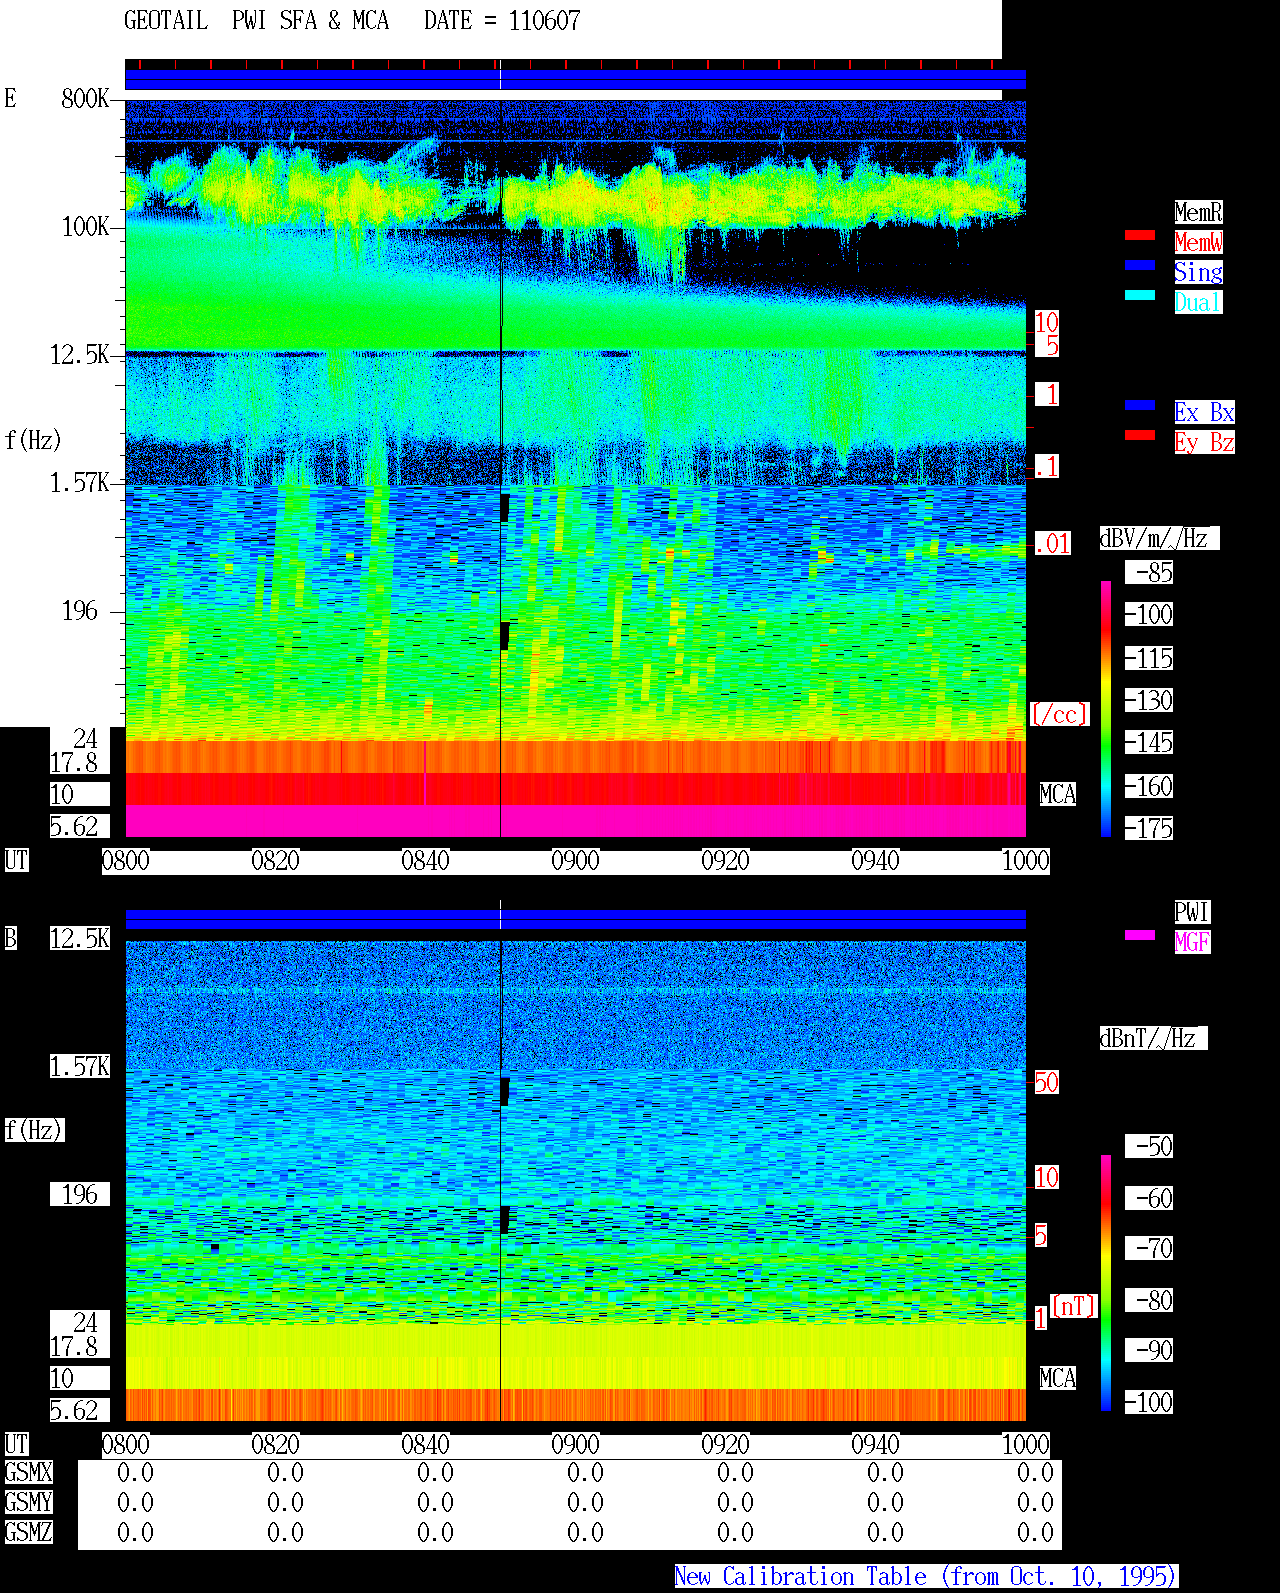Click the 800K frequency label
1280x1593 pixels.
tap(85, 99)
